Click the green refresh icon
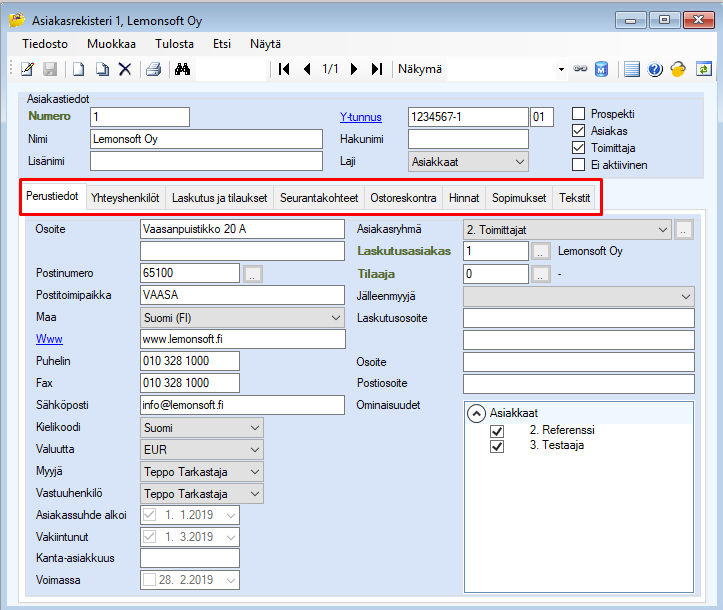This screenshot has height=610, width=723. [x=704, y=69]
